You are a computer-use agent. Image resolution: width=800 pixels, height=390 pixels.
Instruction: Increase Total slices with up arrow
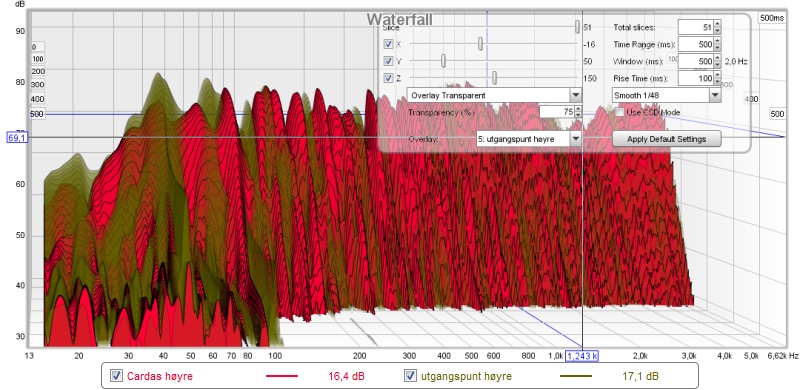pos(717,24)
